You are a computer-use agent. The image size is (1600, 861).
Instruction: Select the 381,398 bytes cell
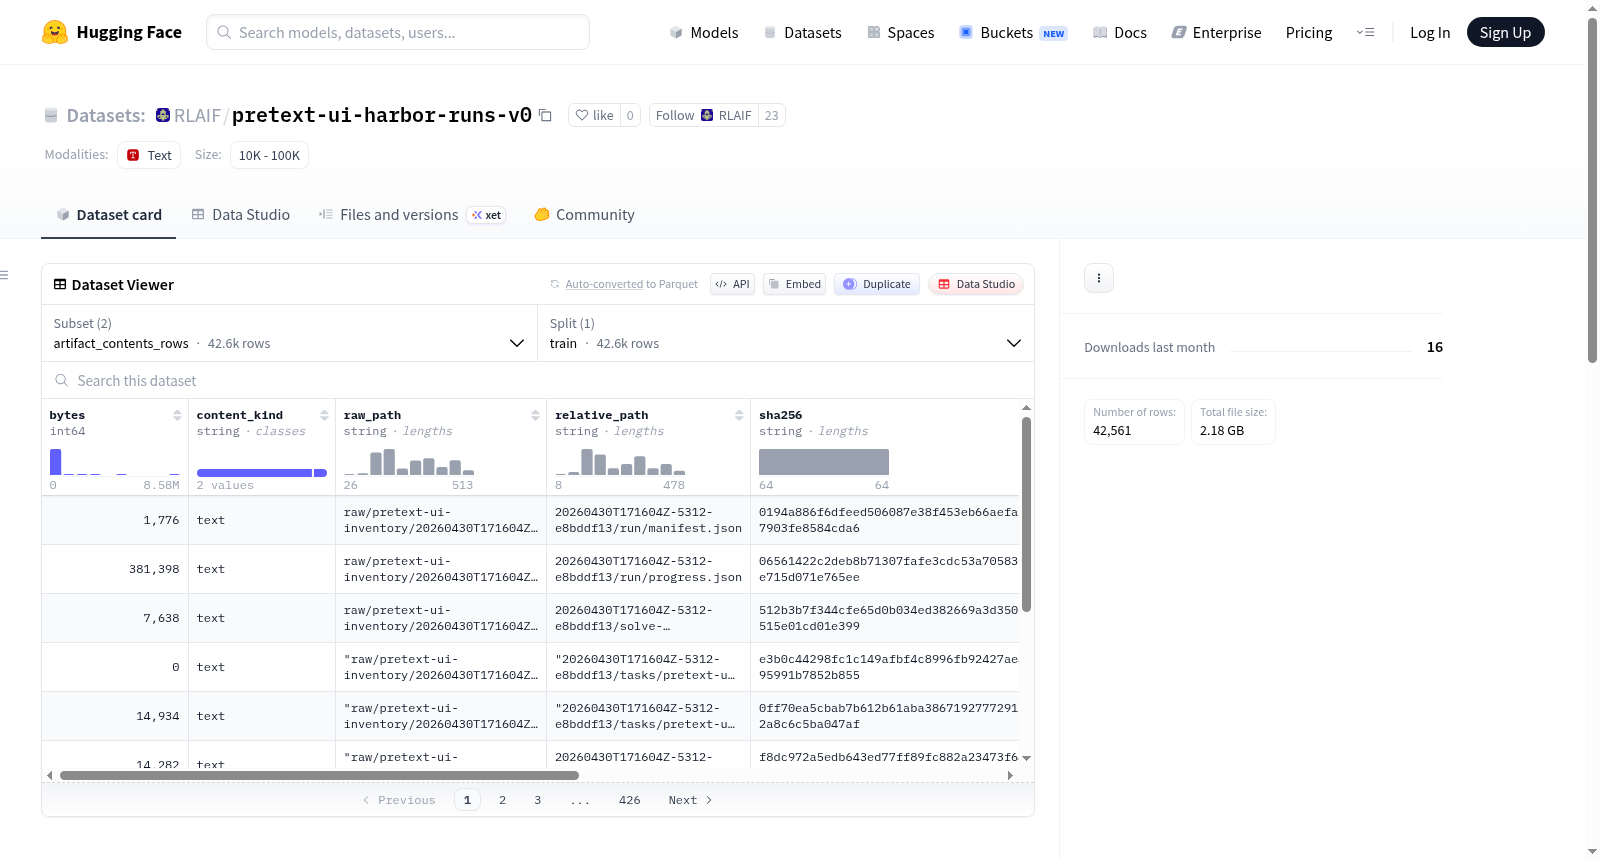(115, 569)
